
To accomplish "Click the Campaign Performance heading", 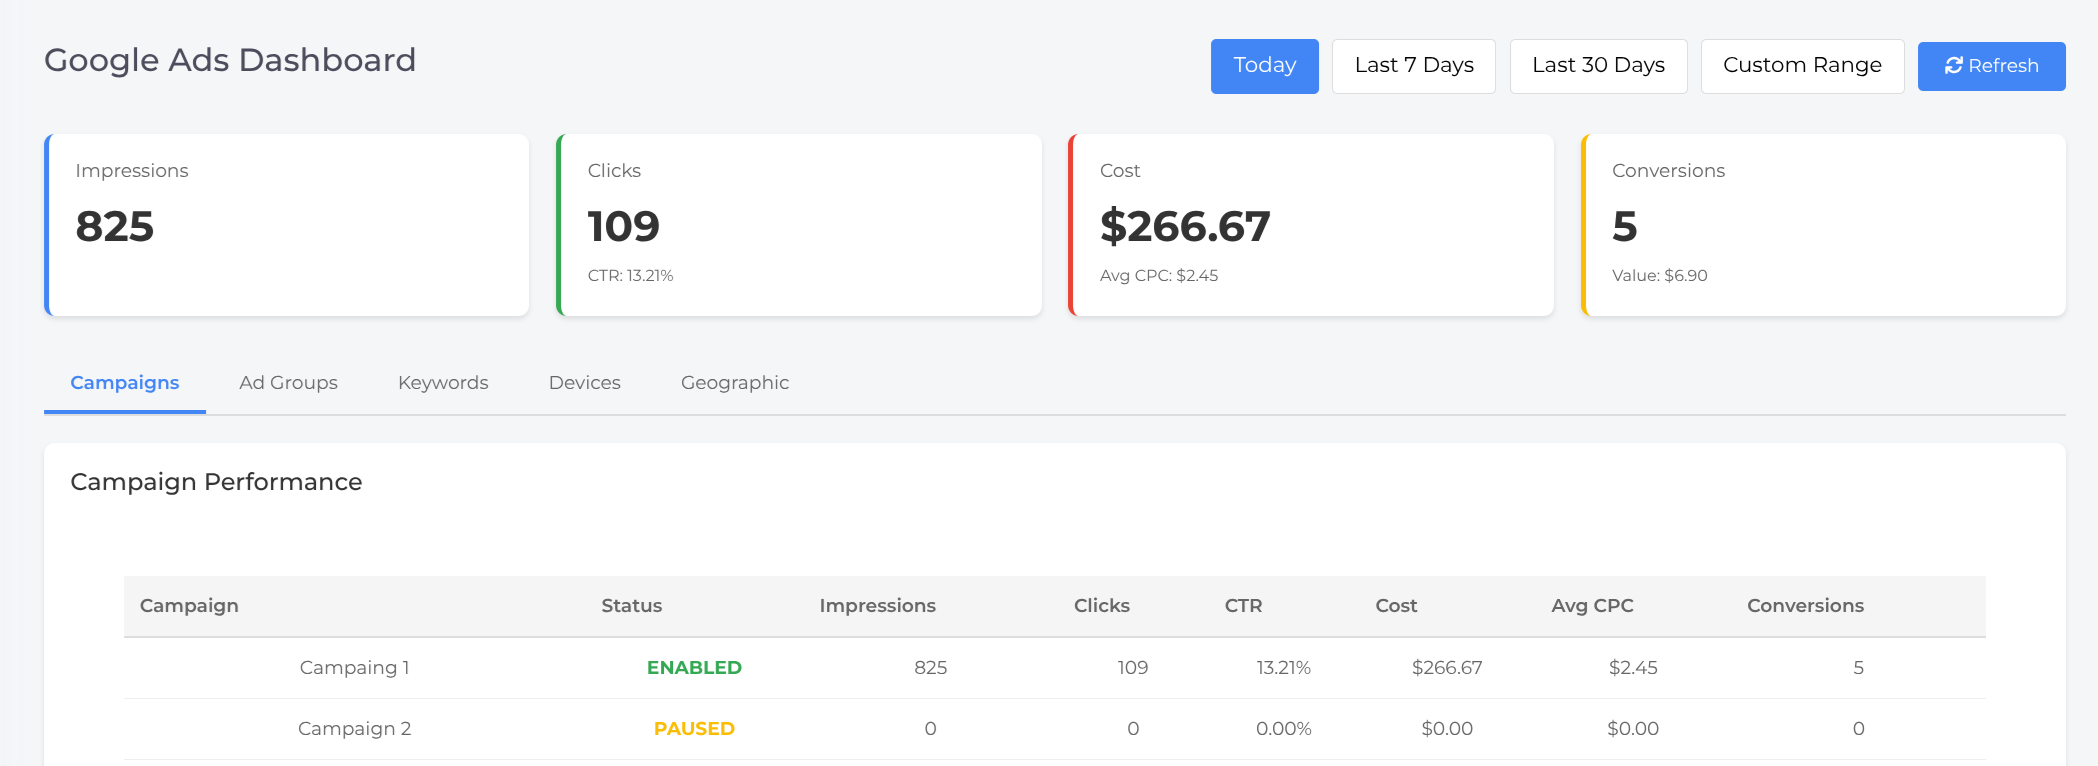I will point(216,482).
